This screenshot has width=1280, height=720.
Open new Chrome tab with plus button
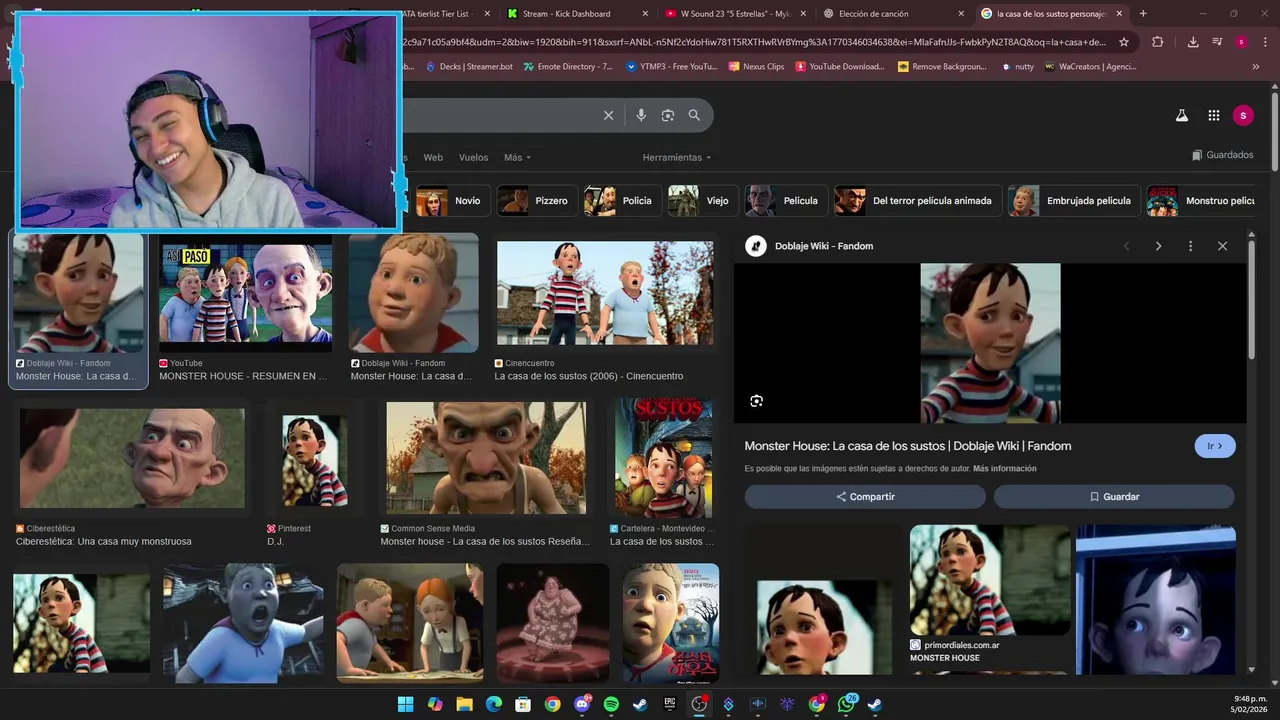(x=1143, y=14)
